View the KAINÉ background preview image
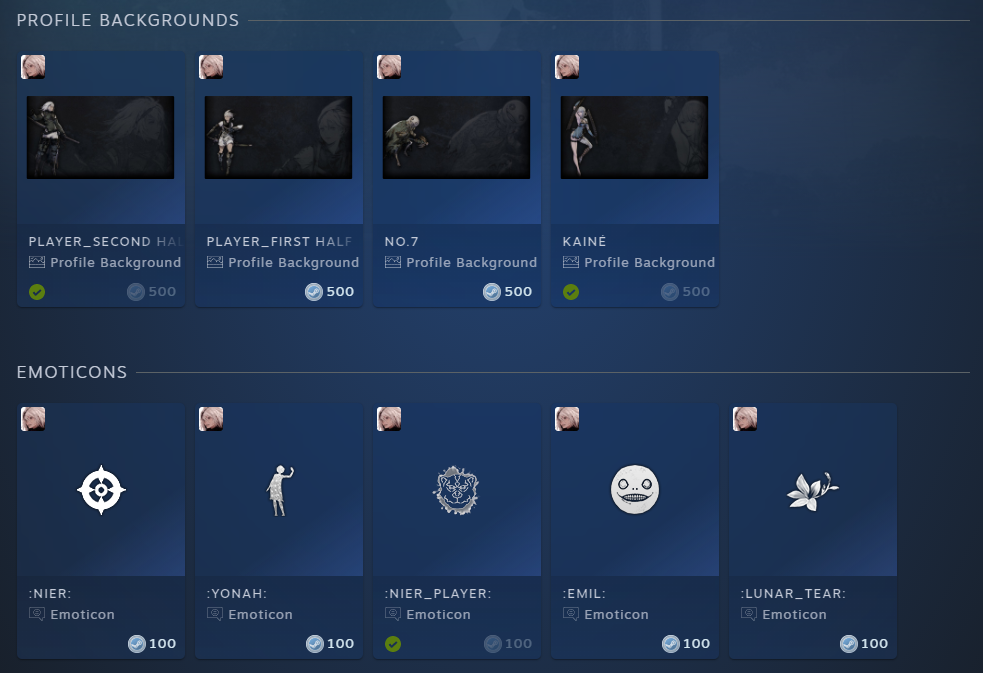Viewport: 983px width, 673px height. pyautogui.click(x=634, y=137)
